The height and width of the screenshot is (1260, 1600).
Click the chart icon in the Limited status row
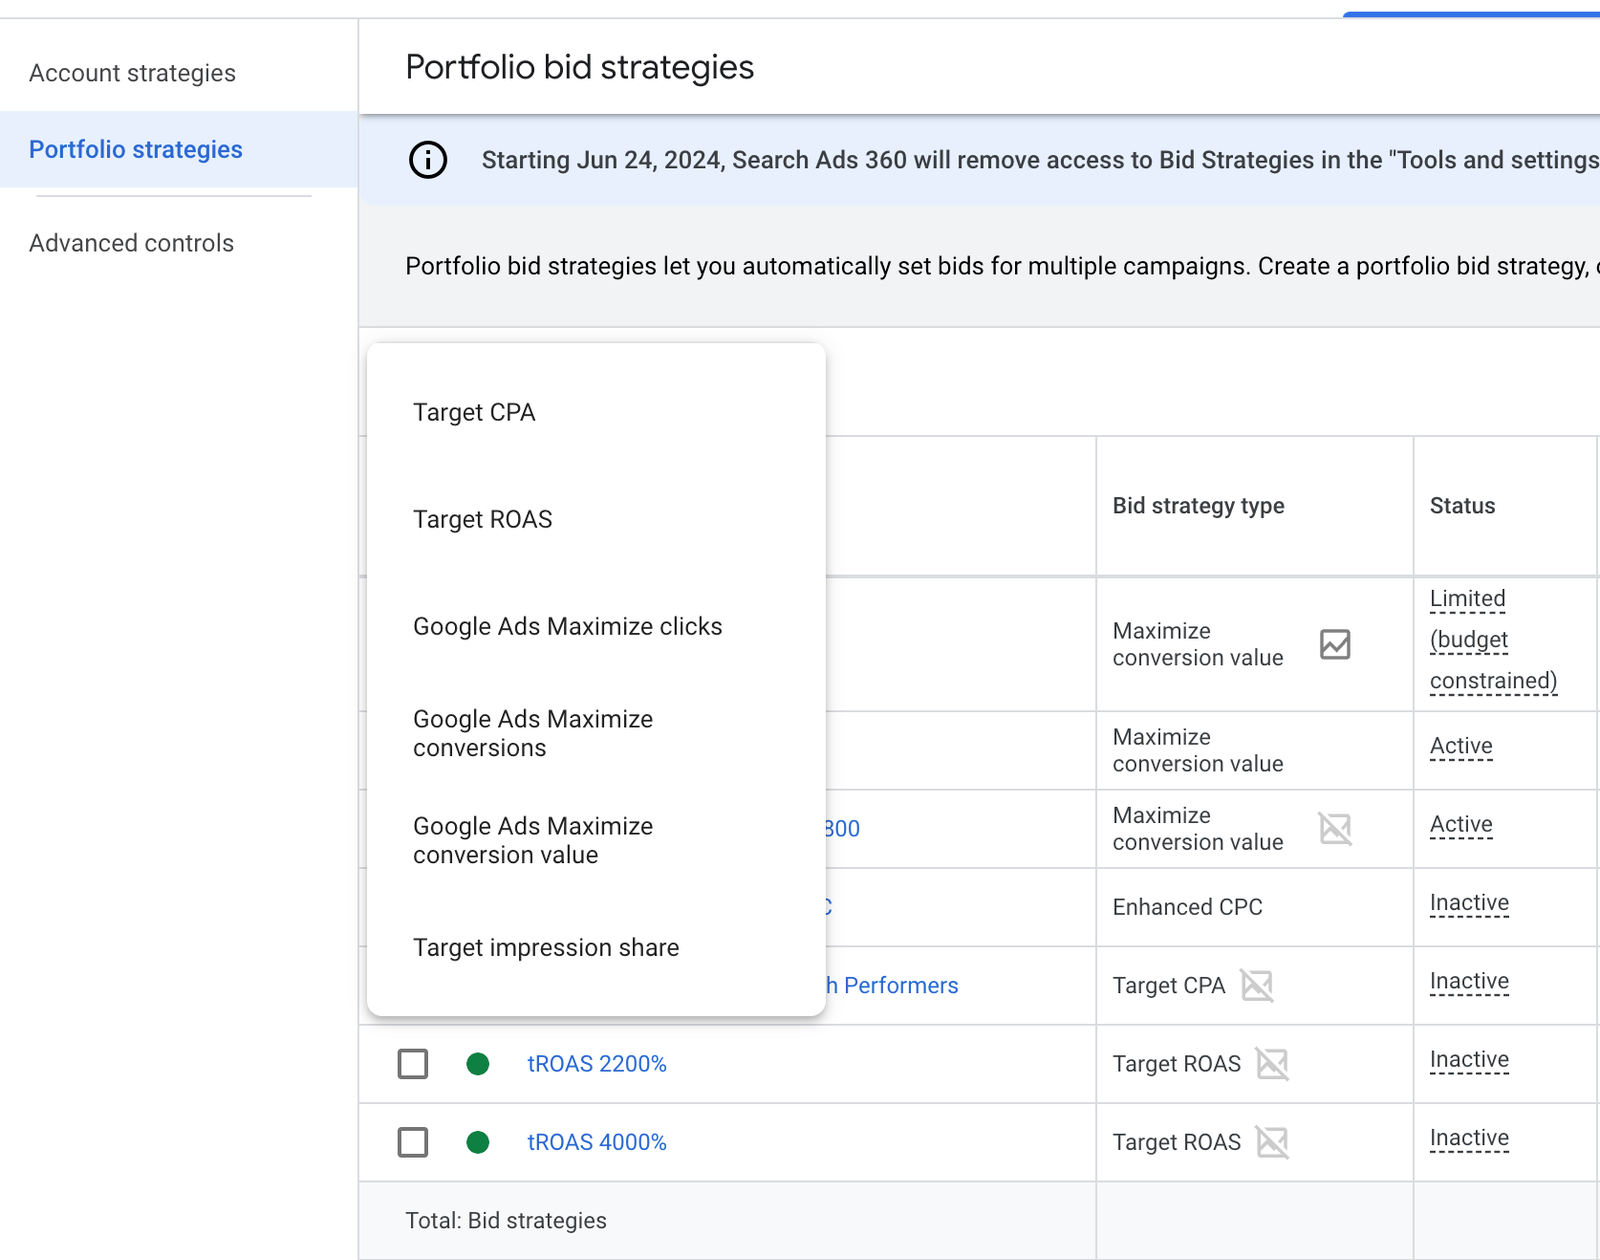pos(1335,644)
